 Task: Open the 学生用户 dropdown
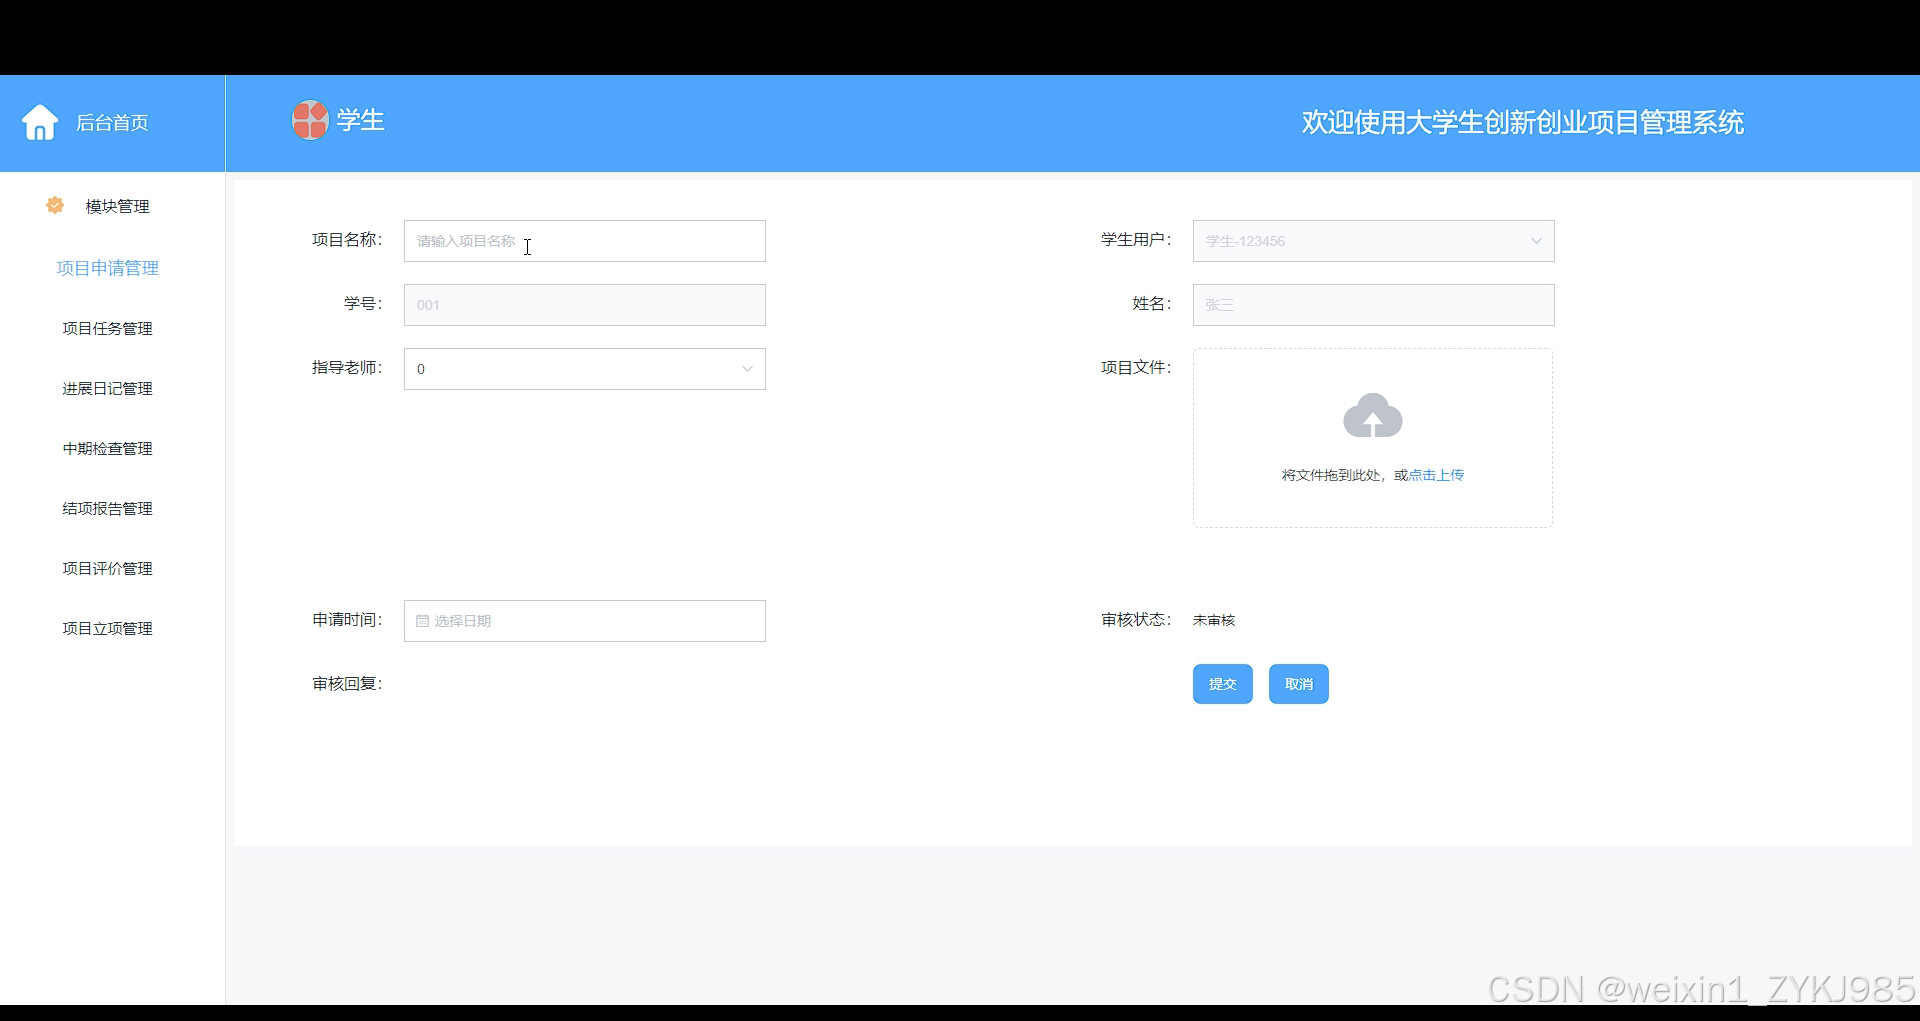point(1374,241)
